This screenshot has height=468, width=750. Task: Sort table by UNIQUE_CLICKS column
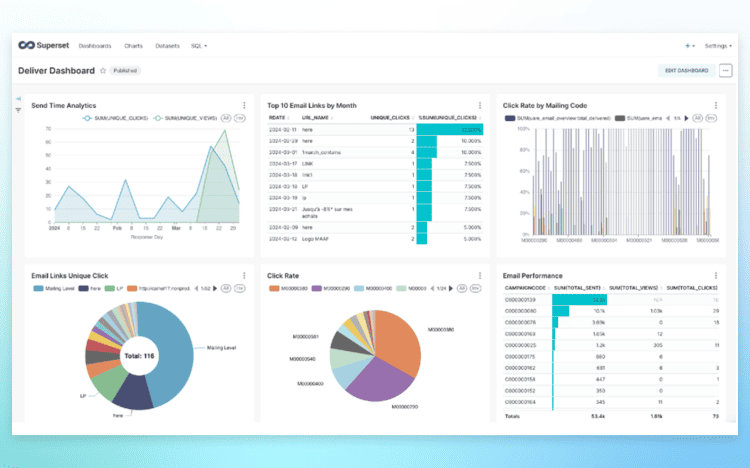392,118
